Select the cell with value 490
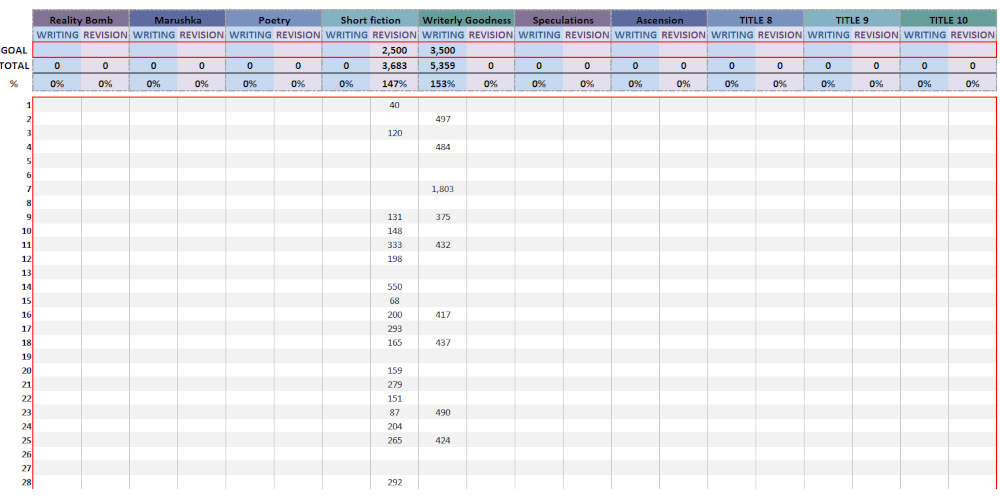Viewport: 1000px width, 498px height. (x=442, y=412)
